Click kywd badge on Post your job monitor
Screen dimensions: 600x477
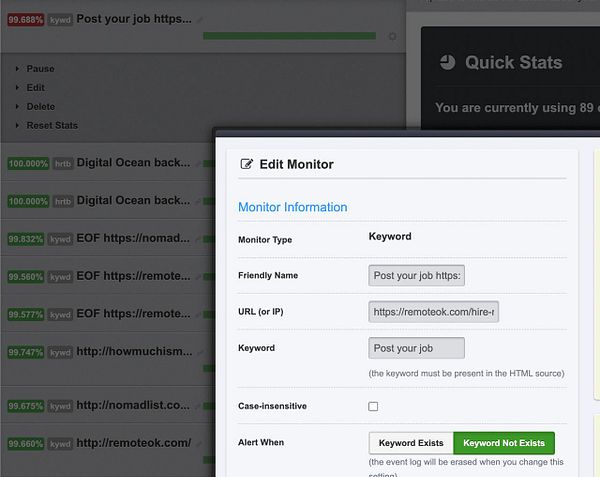point(61,19)
